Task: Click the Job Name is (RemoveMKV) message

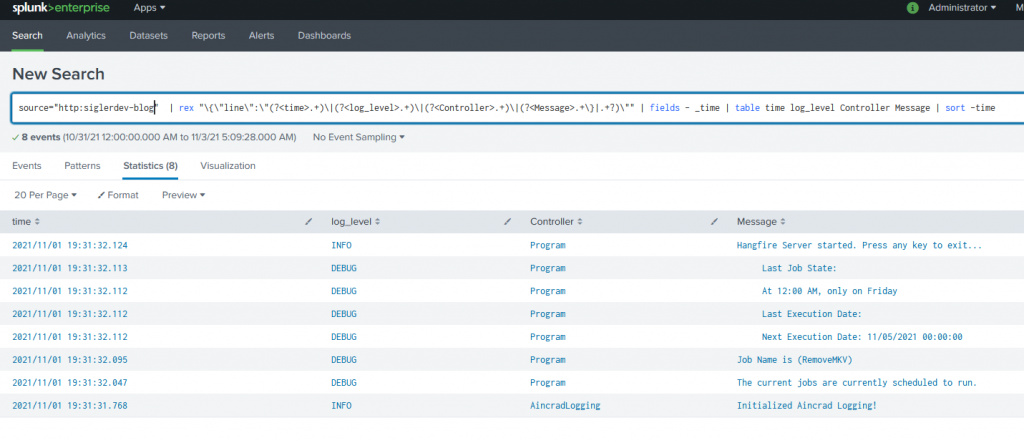Action: coord(795,359)
